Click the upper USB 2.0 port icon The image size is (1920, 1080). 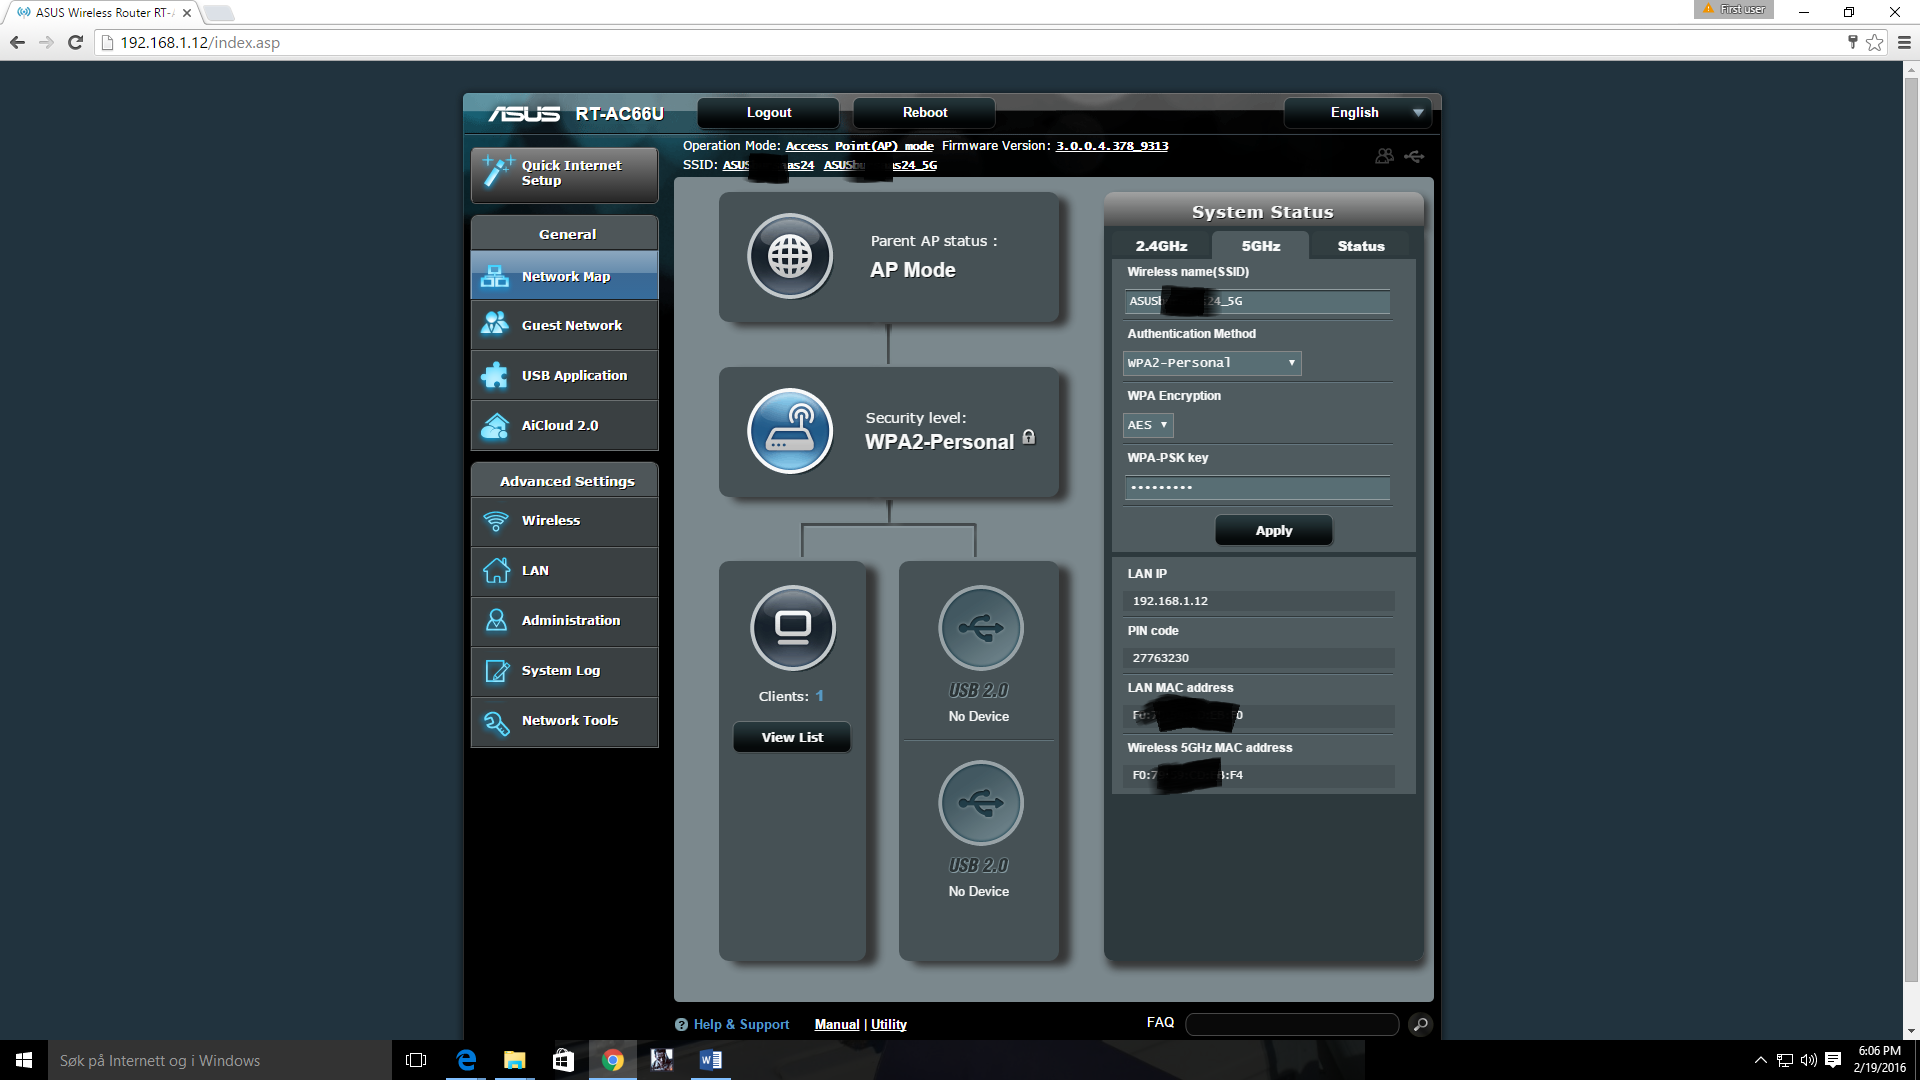point(980,628)
